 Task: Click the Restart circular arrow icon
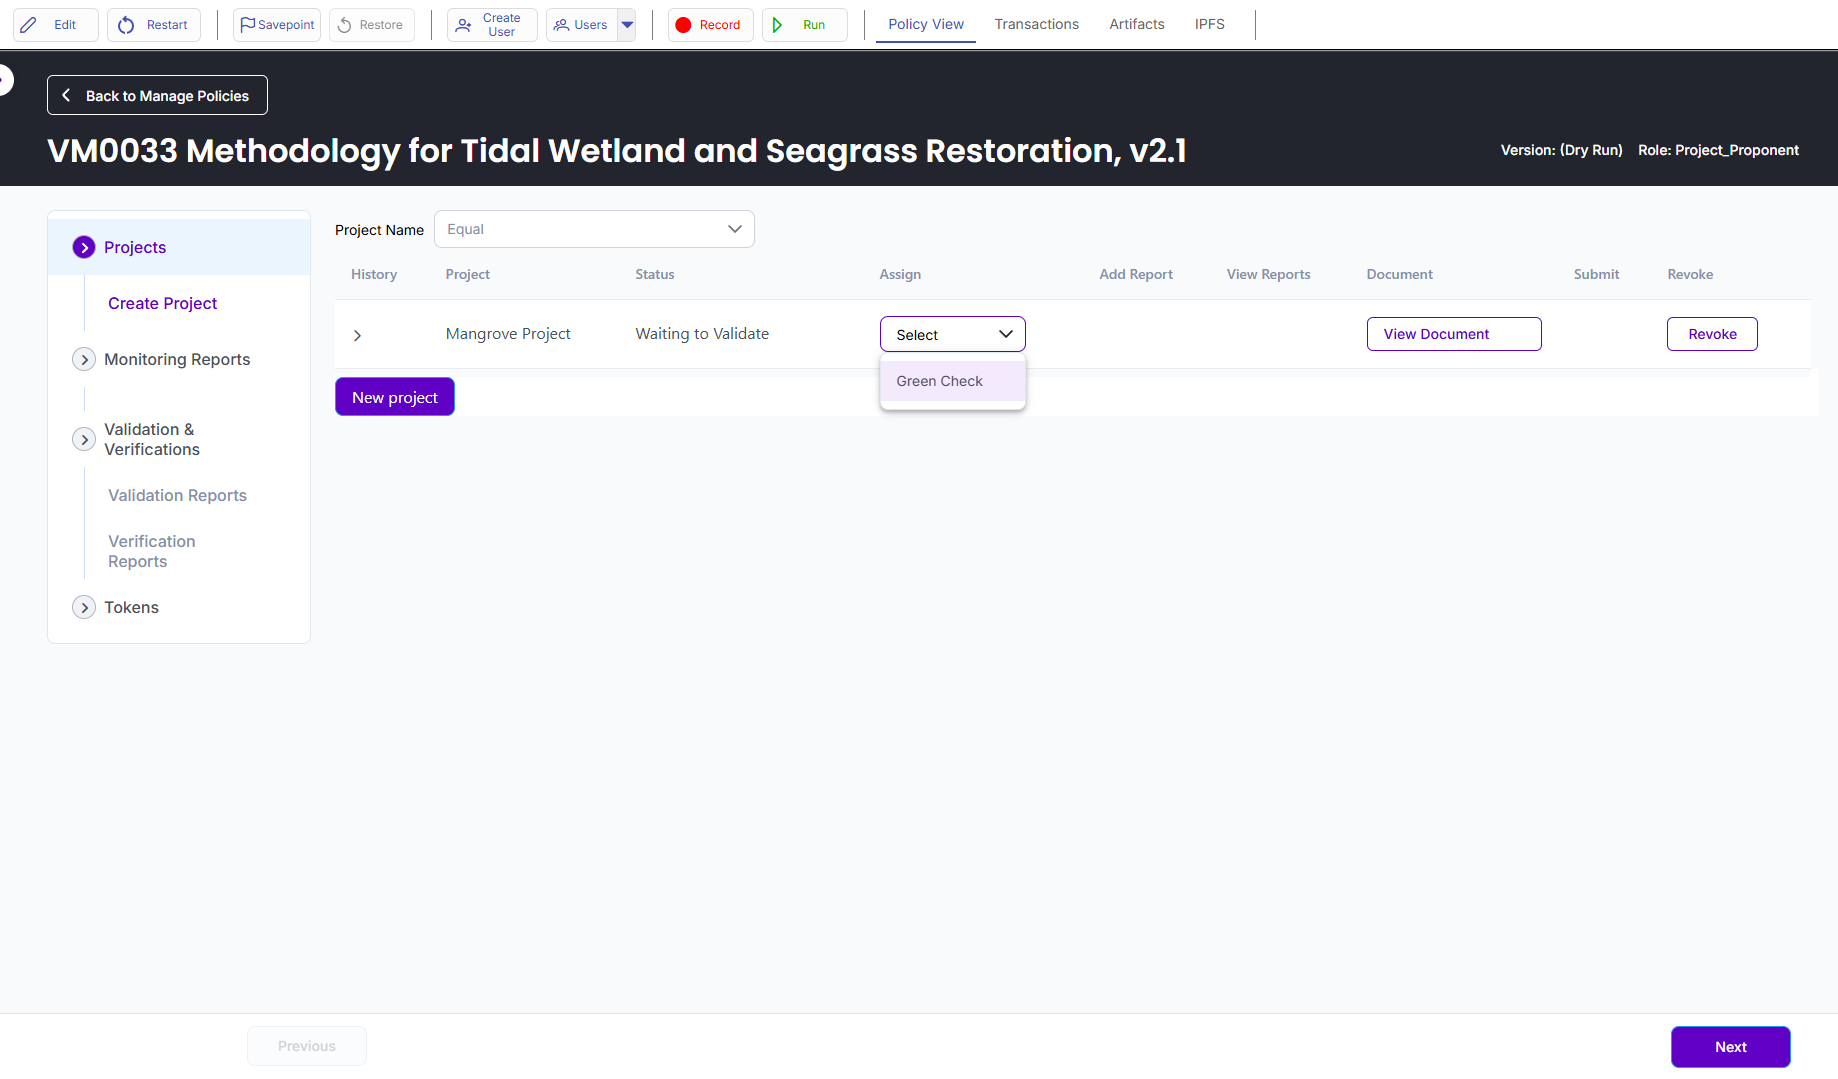(126, 25)
